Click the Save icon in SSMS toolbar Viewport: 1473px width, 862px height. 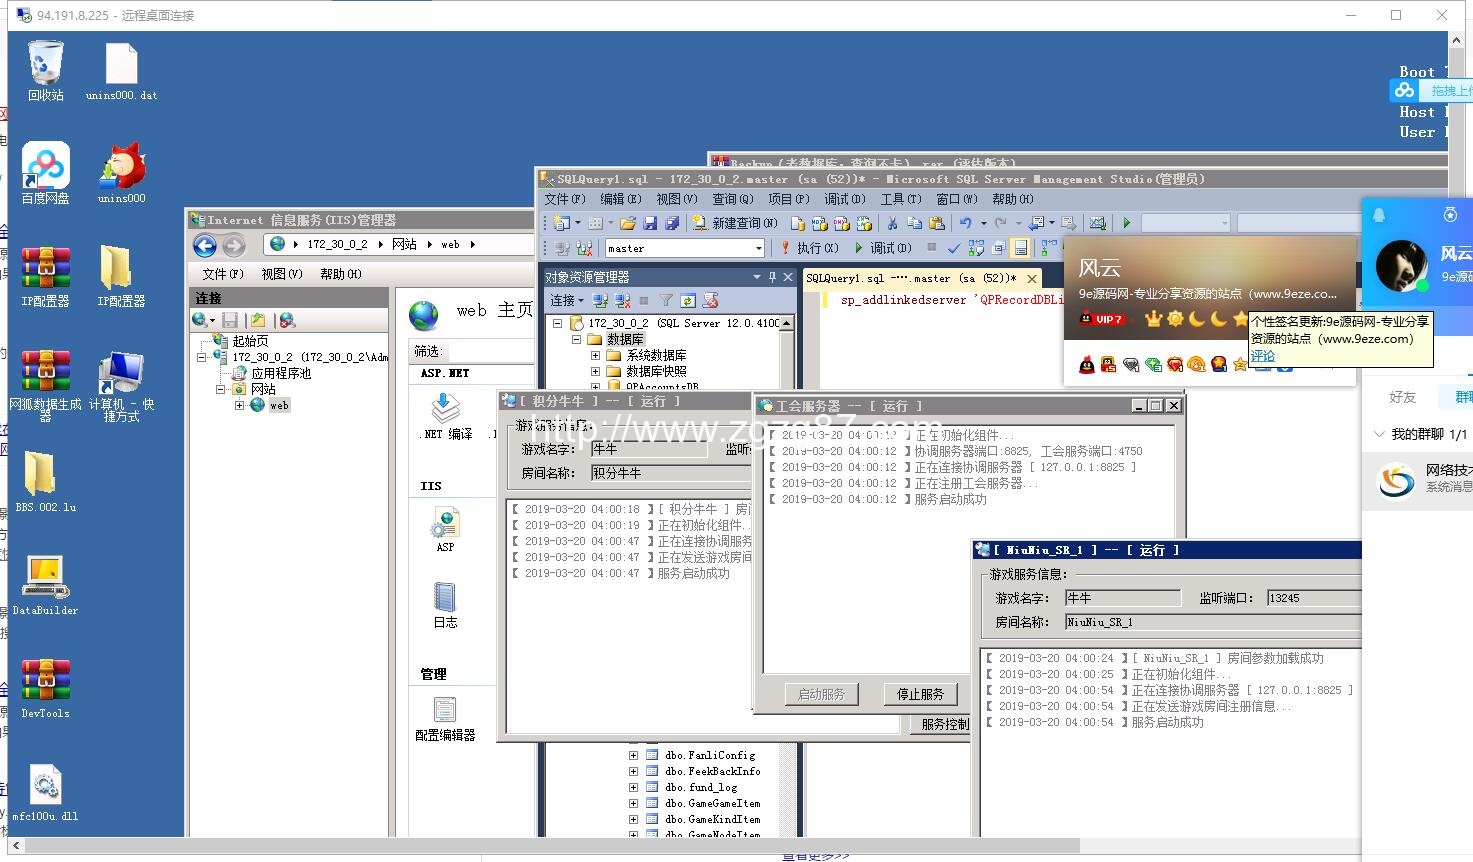tap(650, 223)
